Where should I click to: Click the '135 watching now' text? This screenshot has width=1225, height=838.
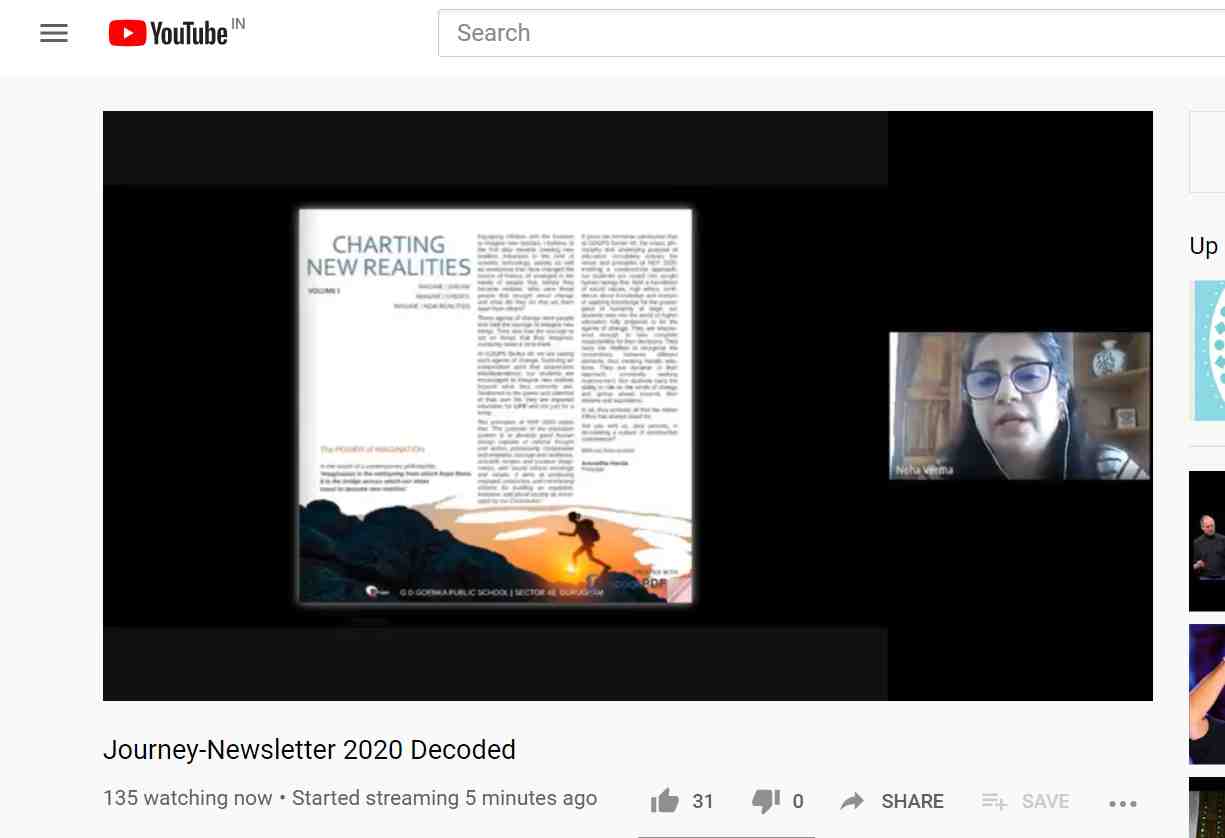click(x=188, y=798)
